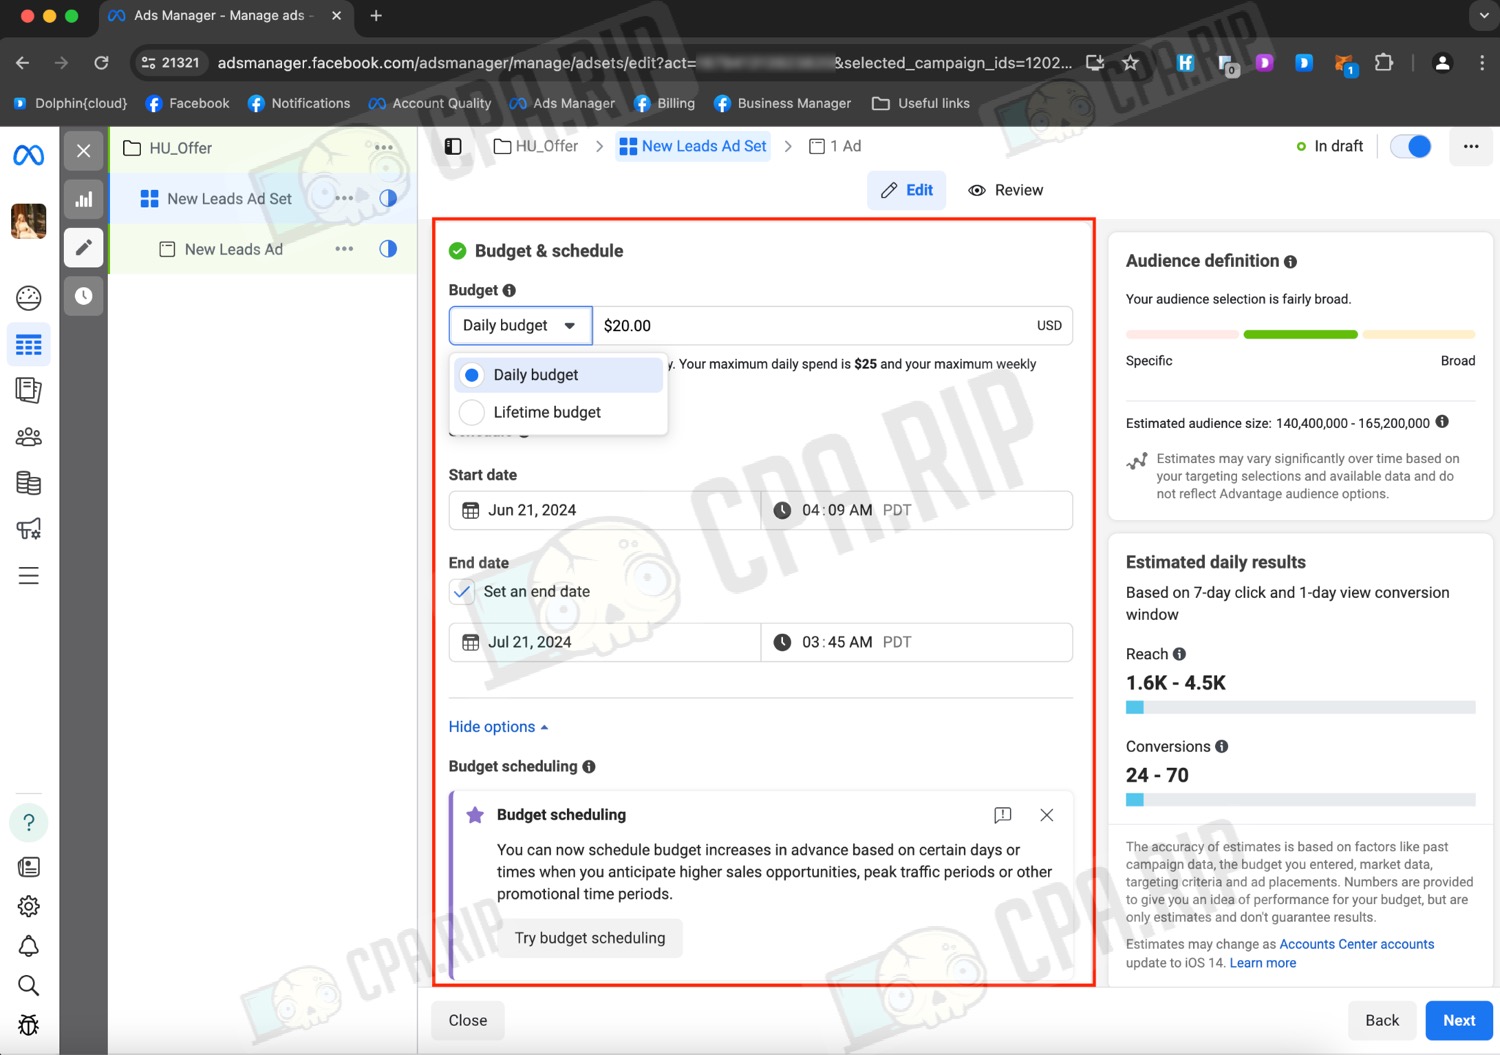
Task: Select the pencil edit icon in sidebar
Action: pyautogui.click(x=84, y=247)
